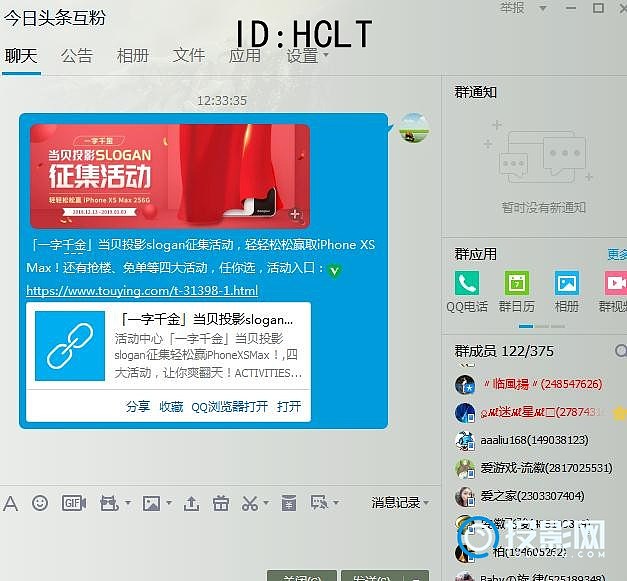Select member 临風揚(248547626)

(x=541, y=384)
